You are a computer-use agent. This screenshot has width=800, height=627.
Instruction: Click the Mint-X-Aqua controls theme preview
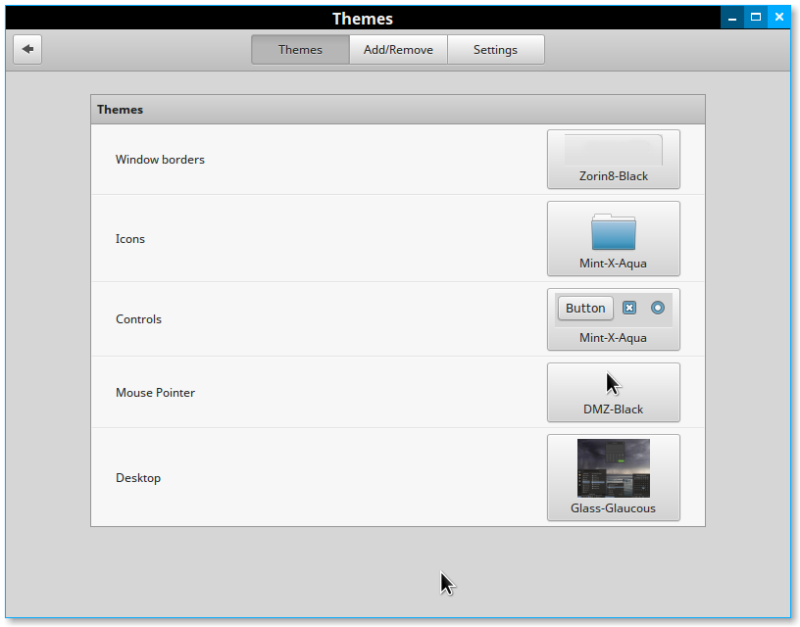(613, 319)
